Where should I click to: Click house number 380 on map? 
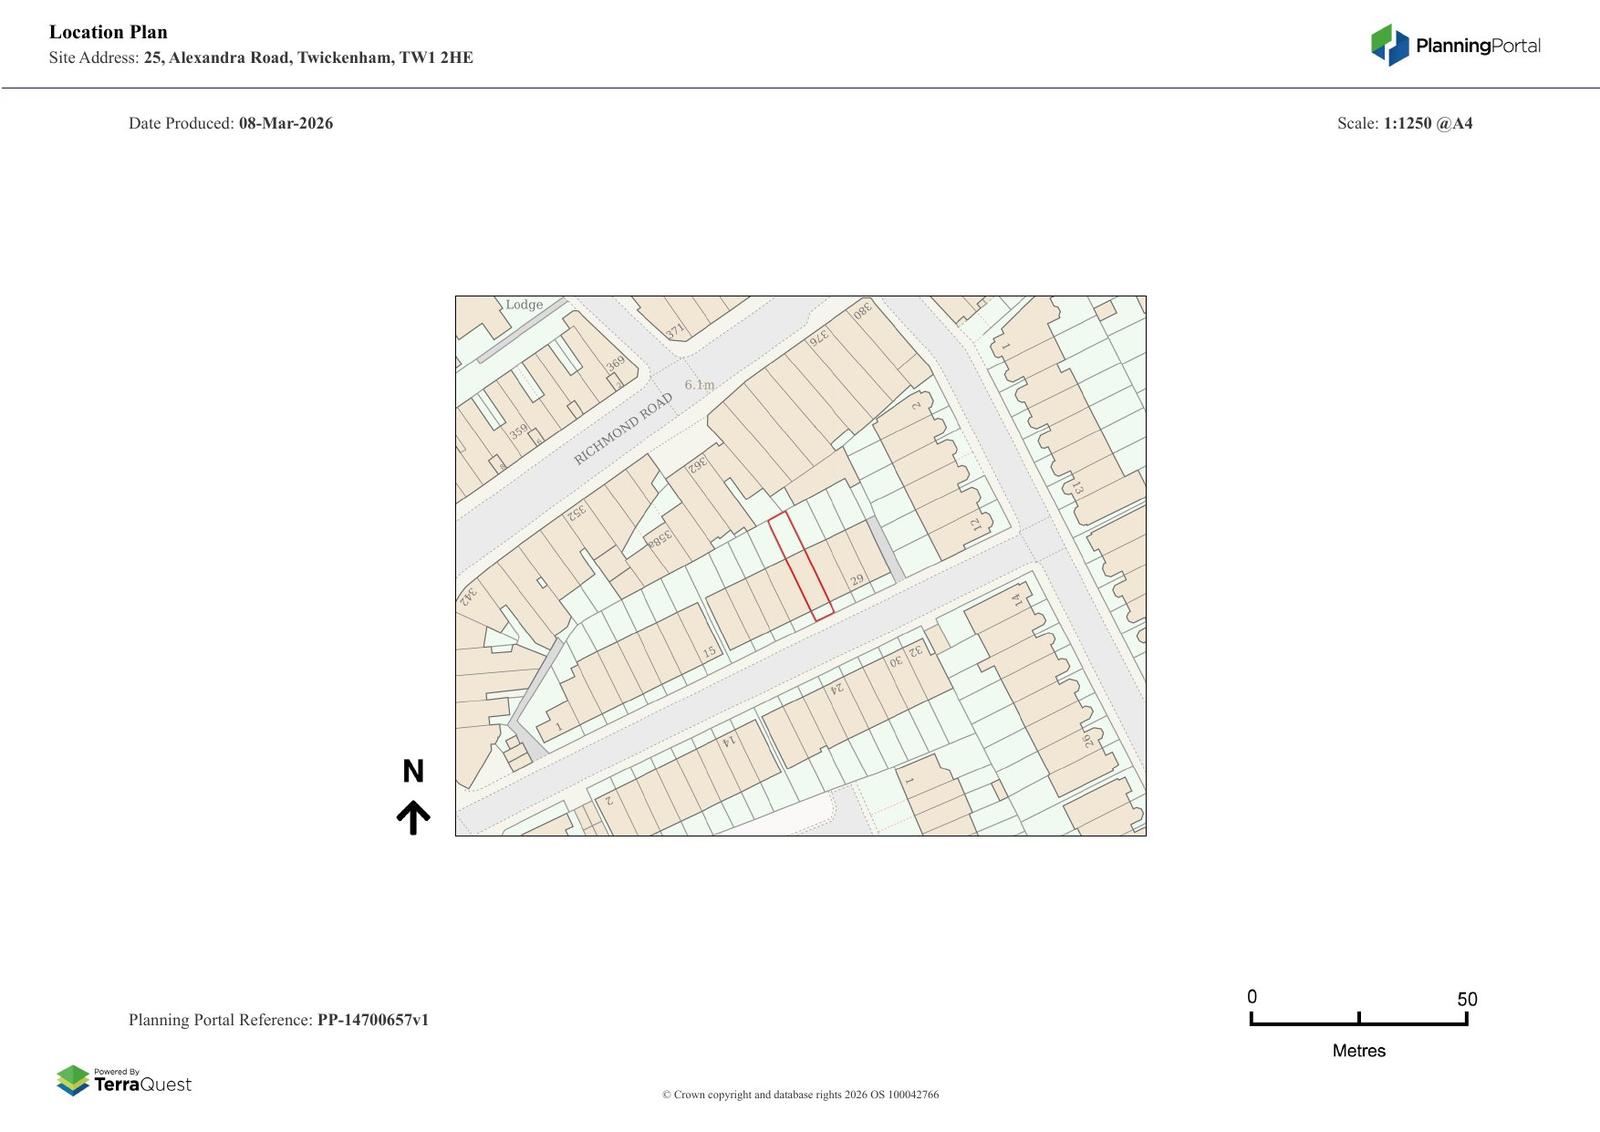tap(862, 311)
